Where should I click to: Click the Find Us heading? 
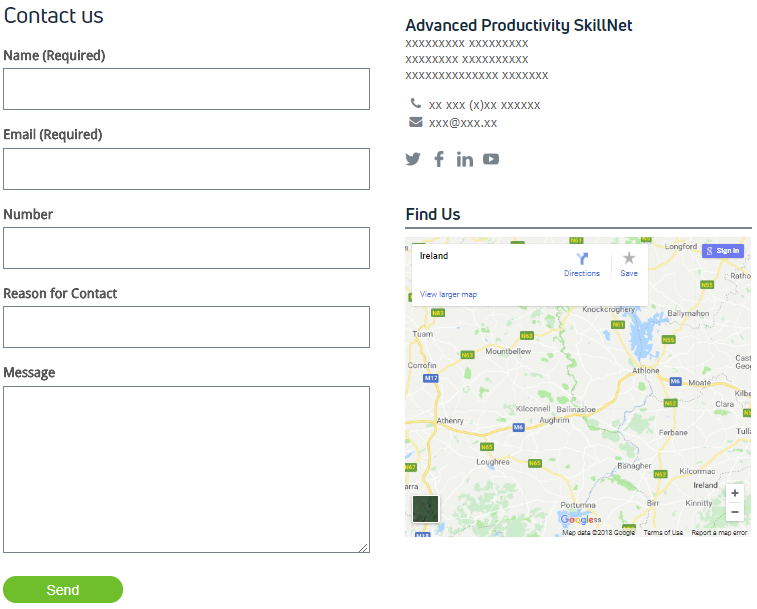pyautogui.click(x=433, y=214)
